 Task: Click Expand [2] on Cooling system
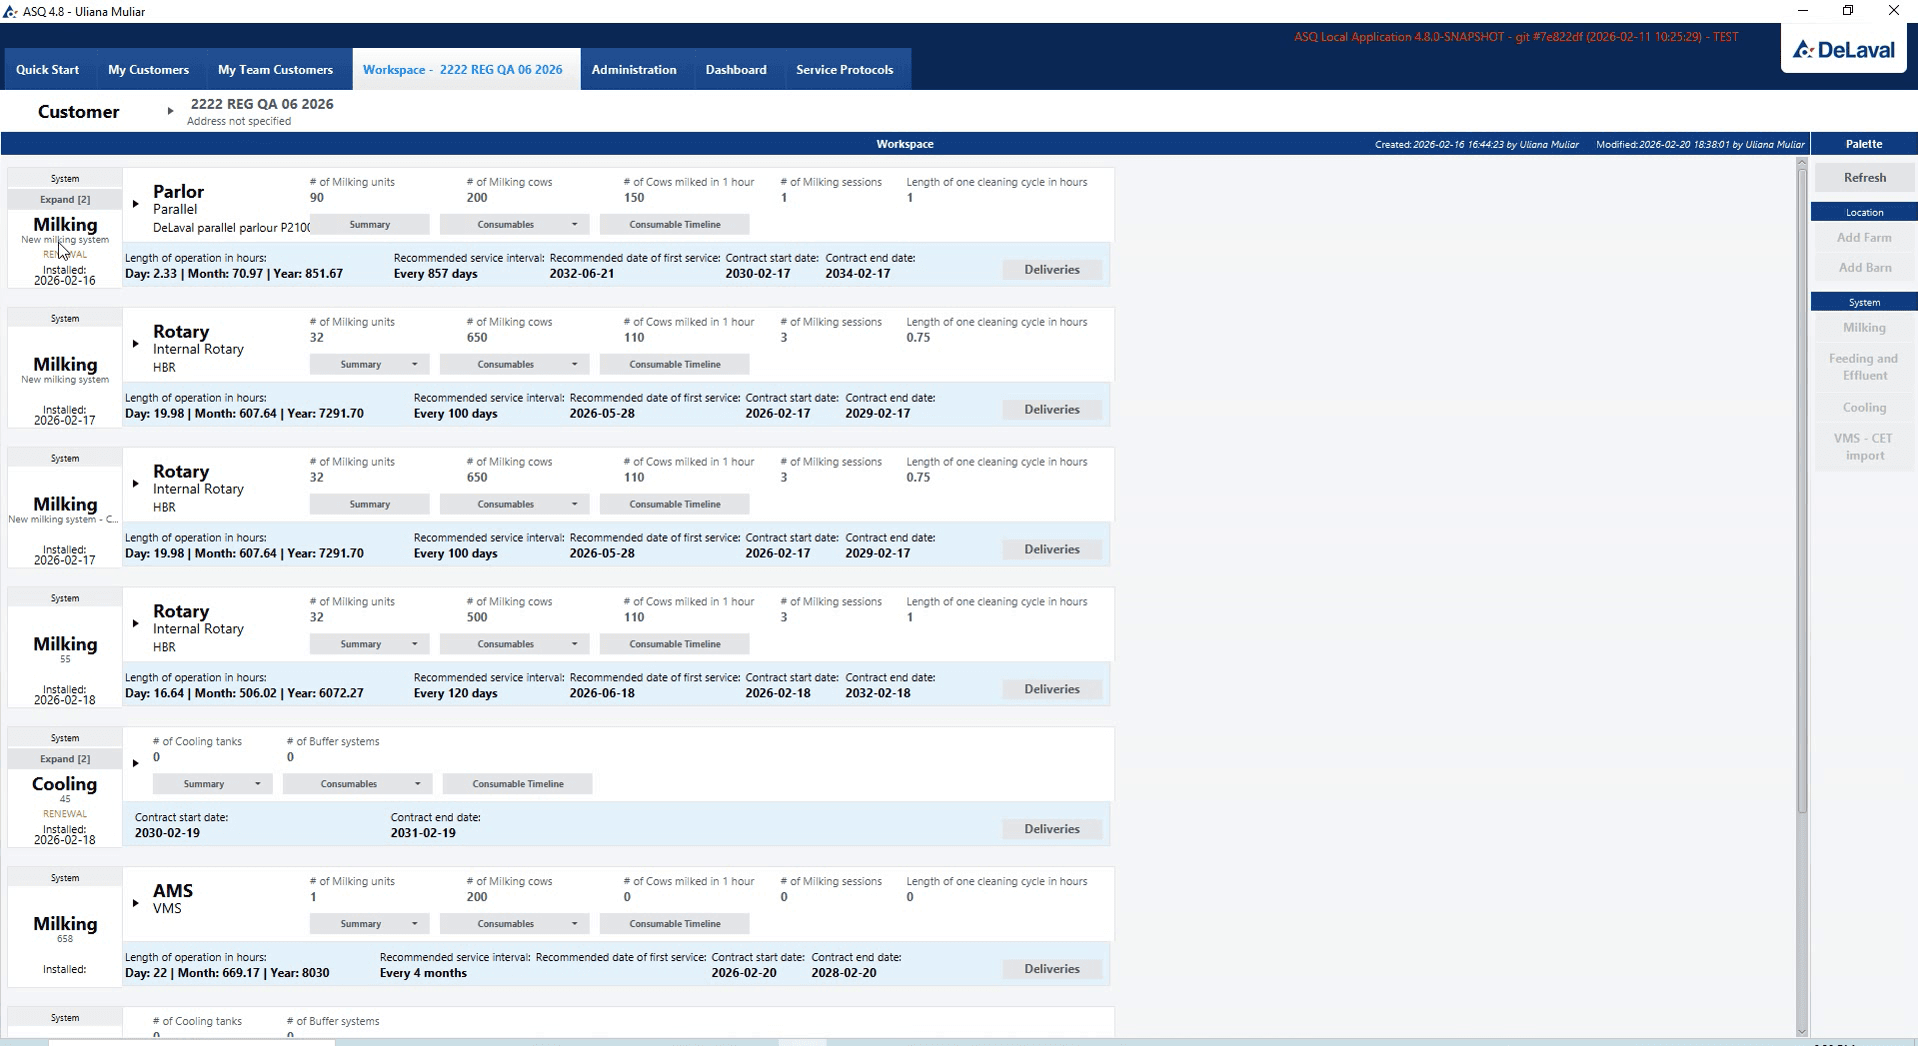pos(65,759)
